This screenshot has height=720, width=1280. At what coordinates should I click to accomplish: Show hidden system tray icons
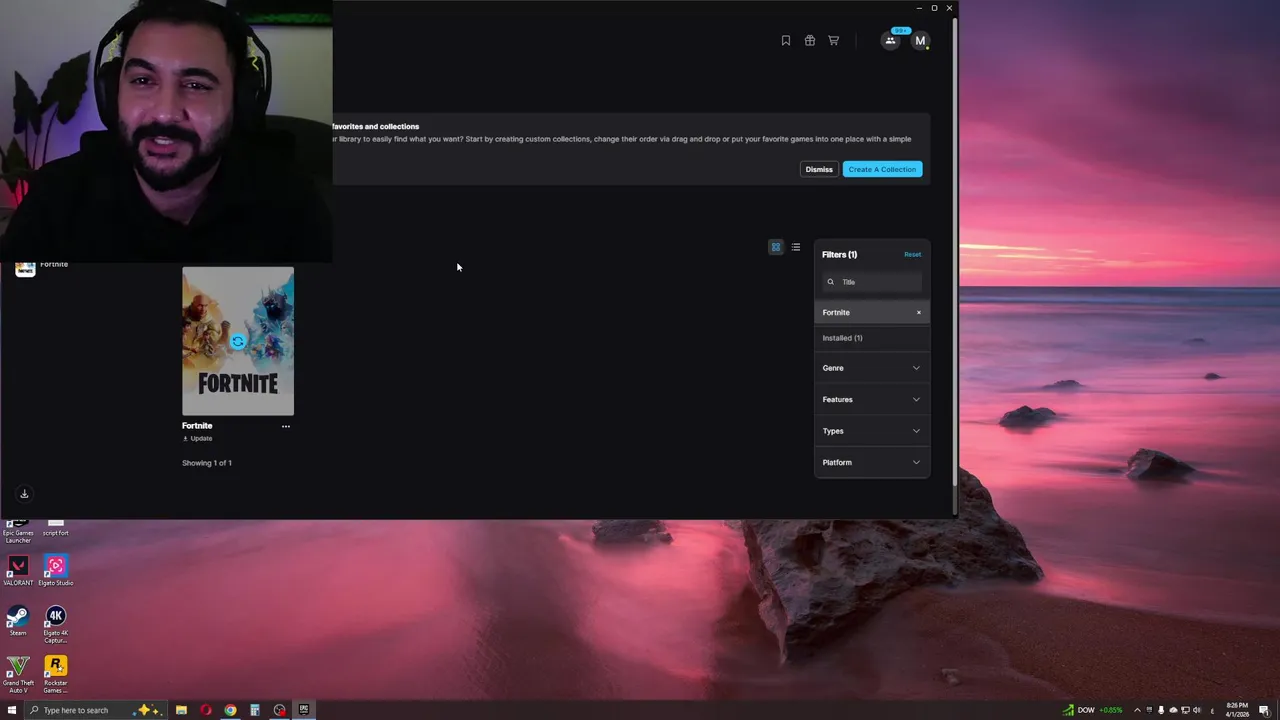[1137, 710]
